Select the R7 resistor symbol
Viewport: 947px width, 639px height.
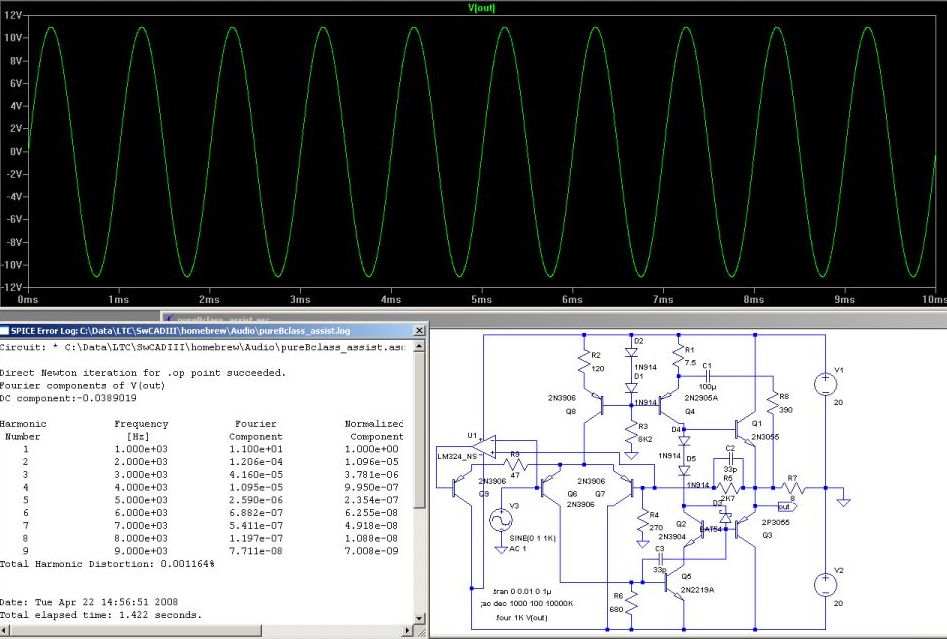pyautogui.click(x=793, y=489)
